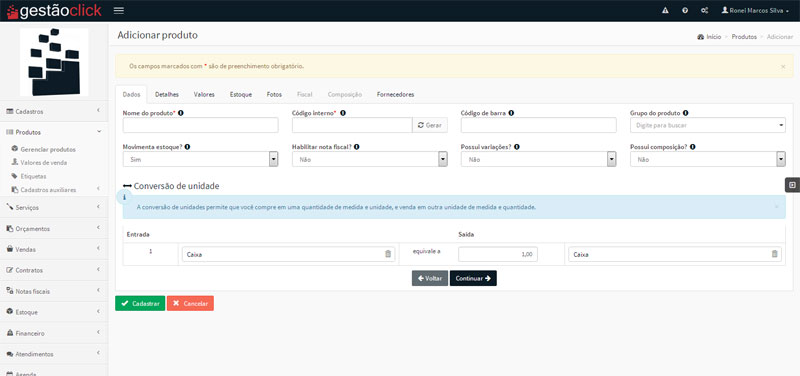Click the Voltar button
Screen dimensions: 800x376
[430, 278]
